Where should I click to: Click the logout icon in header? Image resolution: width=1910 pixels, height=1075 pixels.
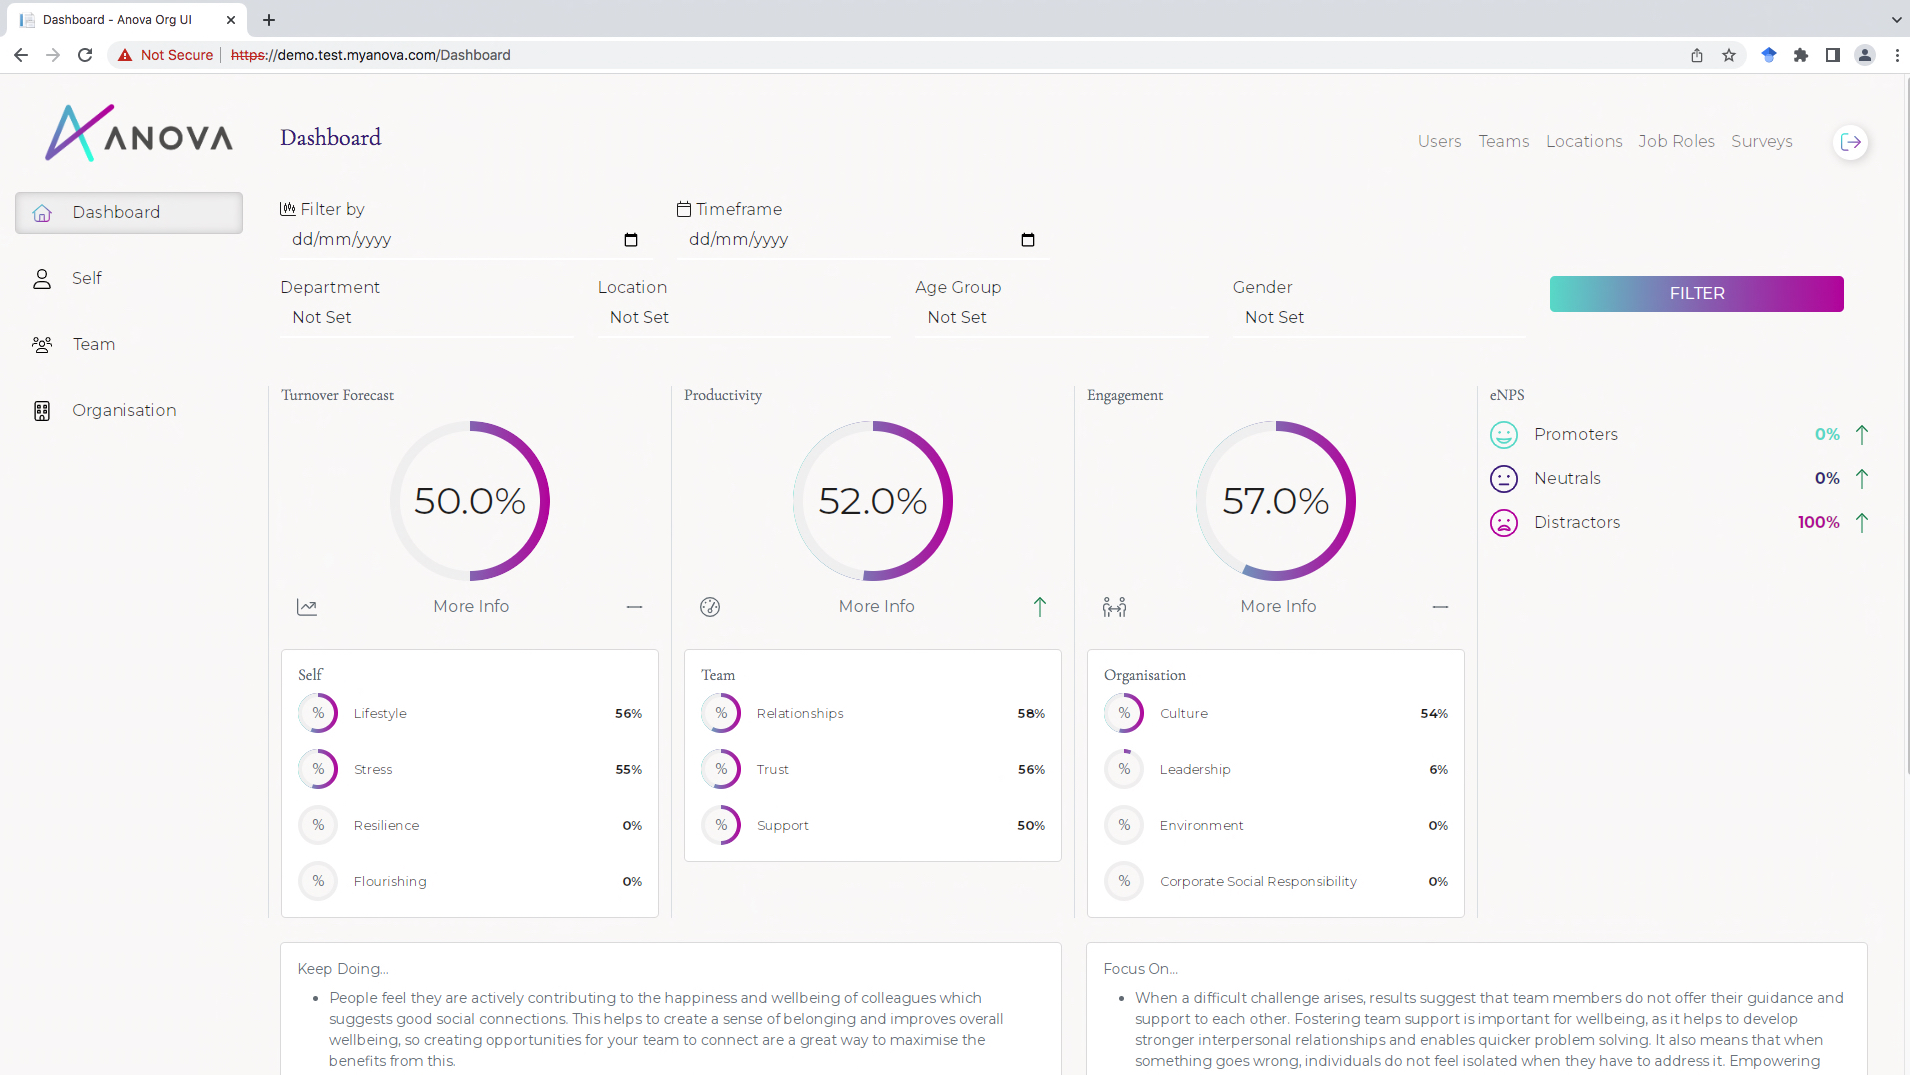pyautogui.click(x=1850, y=142)
